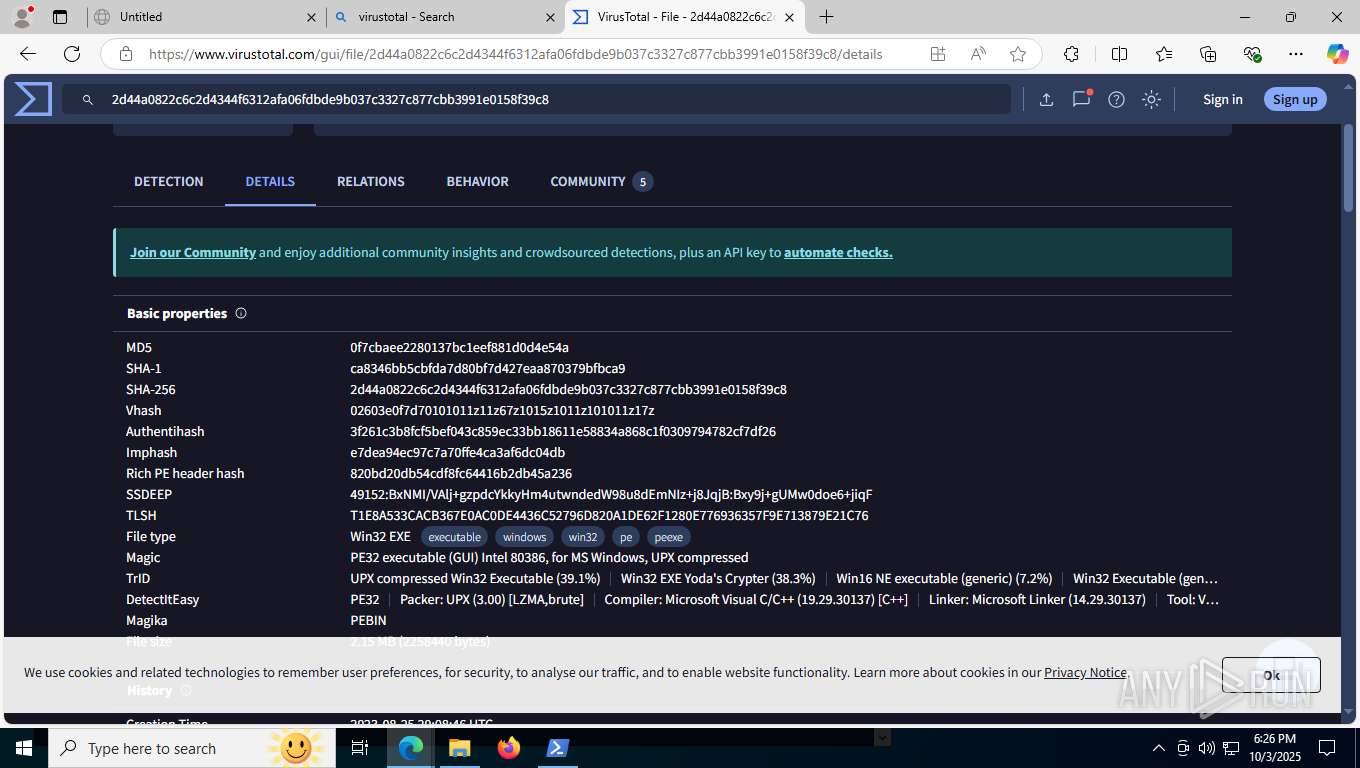Open the RELATIONS tab
This screenshot has width=1360, height=768.
(x=371, y=181)
